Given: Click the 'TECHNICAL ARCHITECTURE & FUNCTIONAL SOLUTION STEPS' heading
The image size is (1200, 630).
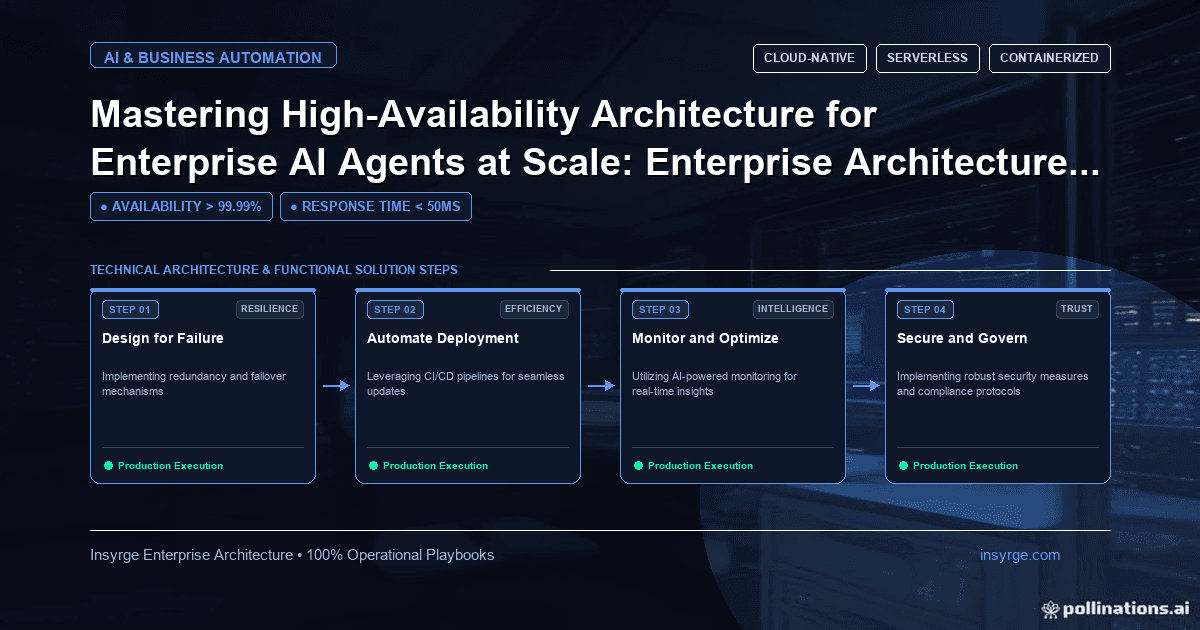Looking at the screenshot, I should tap(274, 270).
